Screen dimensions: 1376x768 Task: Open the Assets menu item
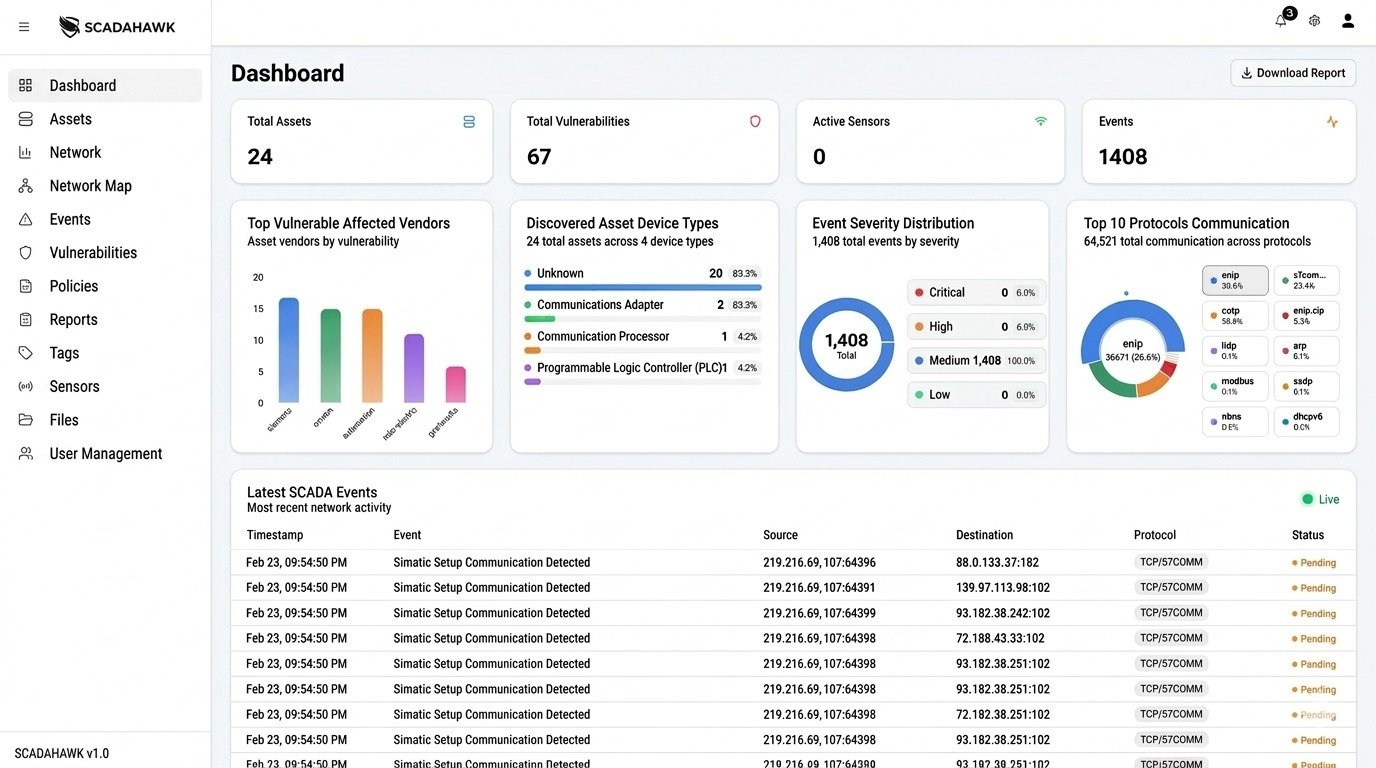pos(70,119)
